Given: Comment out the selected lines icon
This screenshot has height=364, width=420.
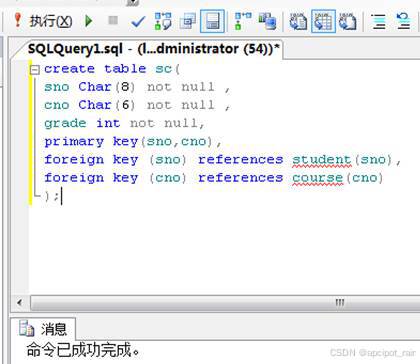Looking at the screenshot, I should point(379,22).
